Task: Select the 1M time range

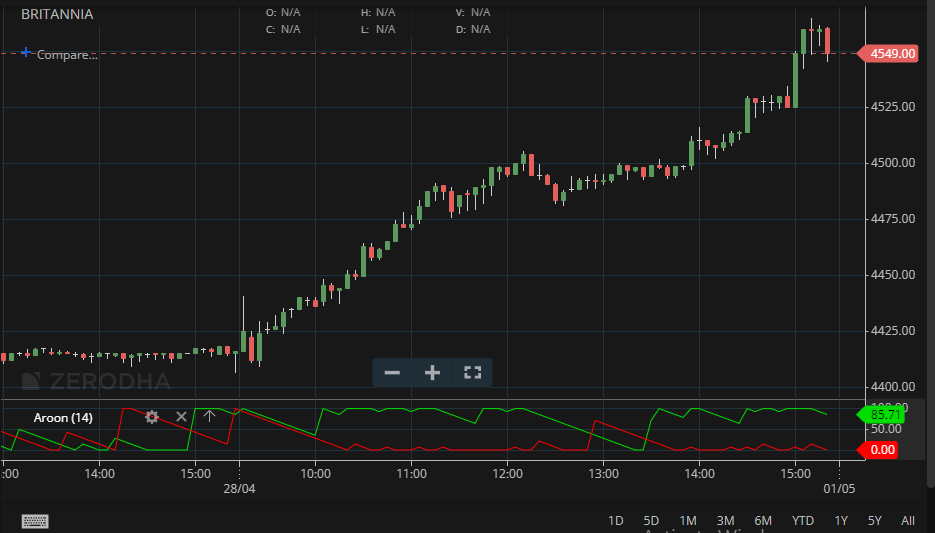Action: (x=688, y=520)
